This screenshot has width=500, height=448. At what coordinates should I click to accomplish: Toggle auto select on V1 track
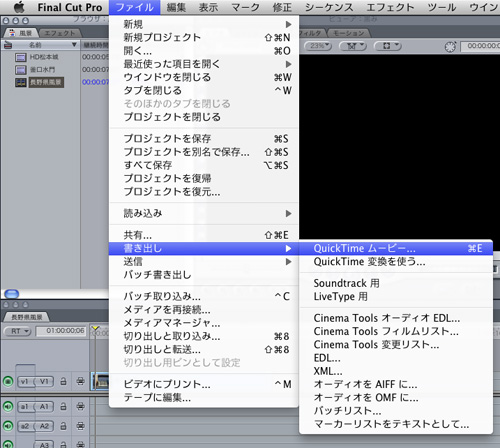tap(80, 381)
